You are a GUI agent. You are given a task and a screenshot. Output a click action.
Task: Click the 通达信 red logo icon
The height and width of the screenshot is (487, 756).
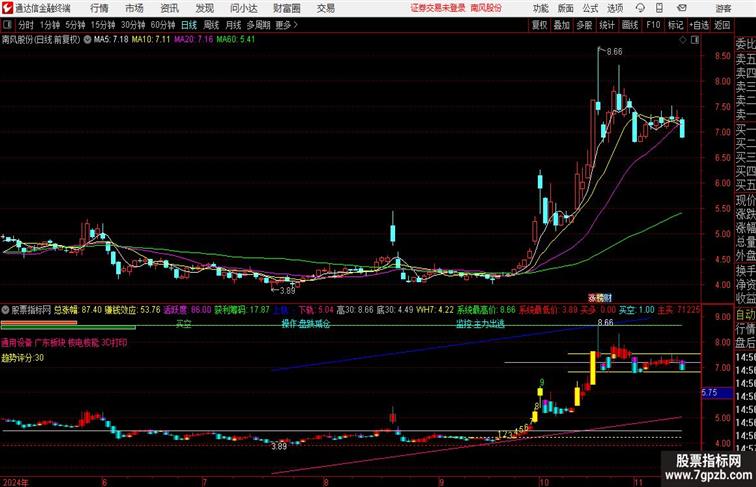pyautogui.click(x=7, y=8)
